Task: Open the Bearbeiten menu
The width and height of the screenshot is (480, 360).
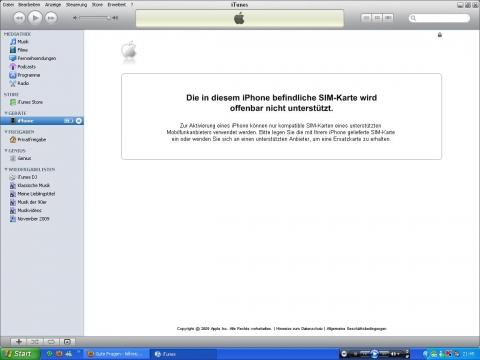Action: 29,5
